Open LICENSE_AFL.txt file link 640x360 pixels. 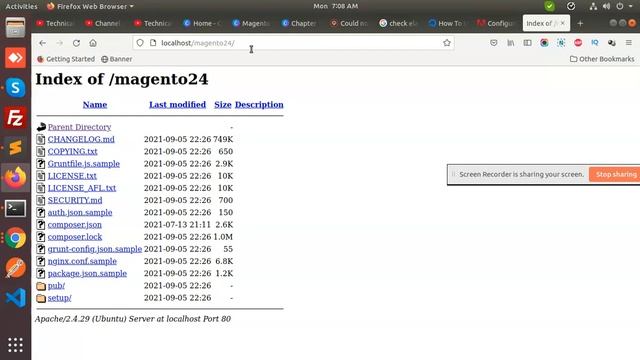pyautogui.click(x=82, y=188)
